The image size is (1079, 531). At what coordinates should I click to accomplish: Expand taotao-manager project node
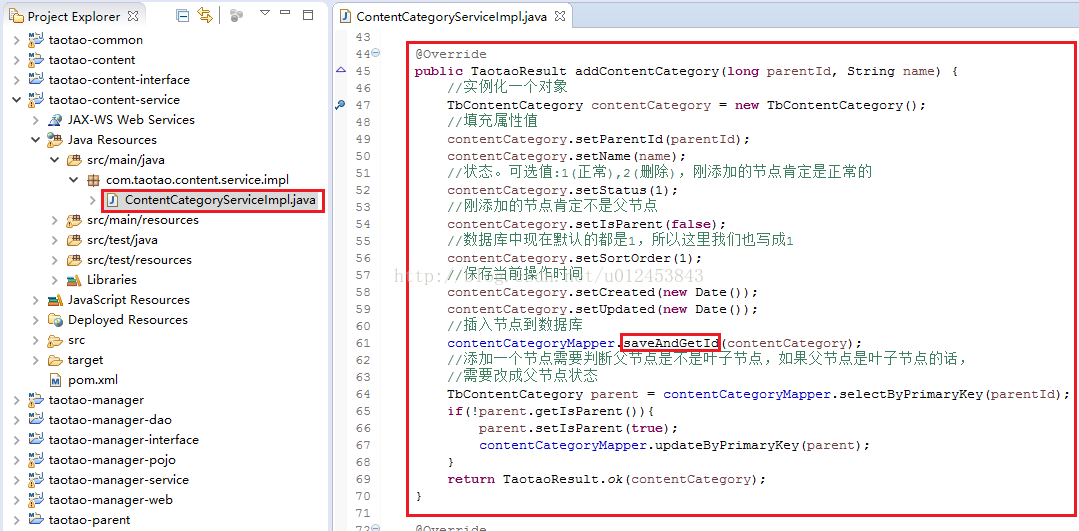coord(17,400)
